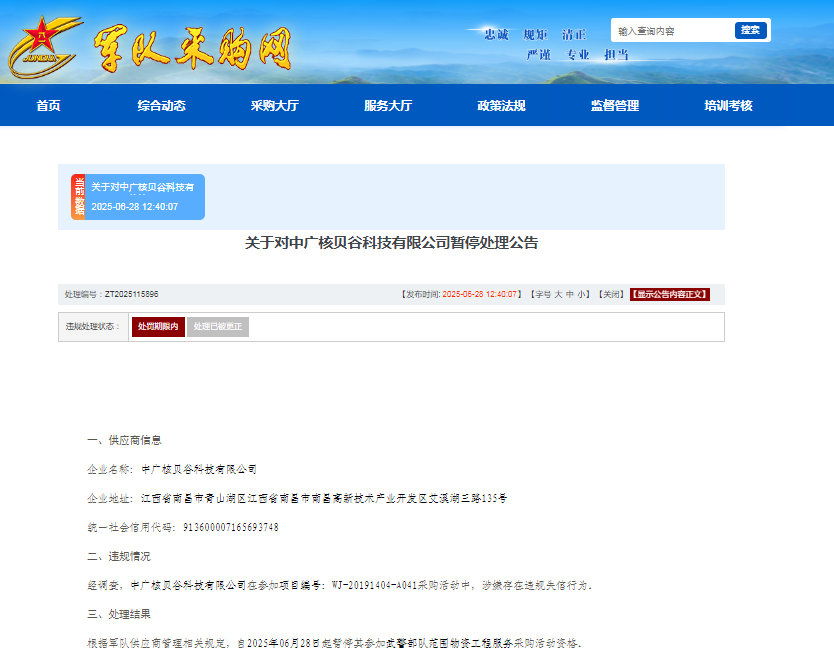
Task: Click the 处理编号 ZT2025115896 text
Action: 112,294
